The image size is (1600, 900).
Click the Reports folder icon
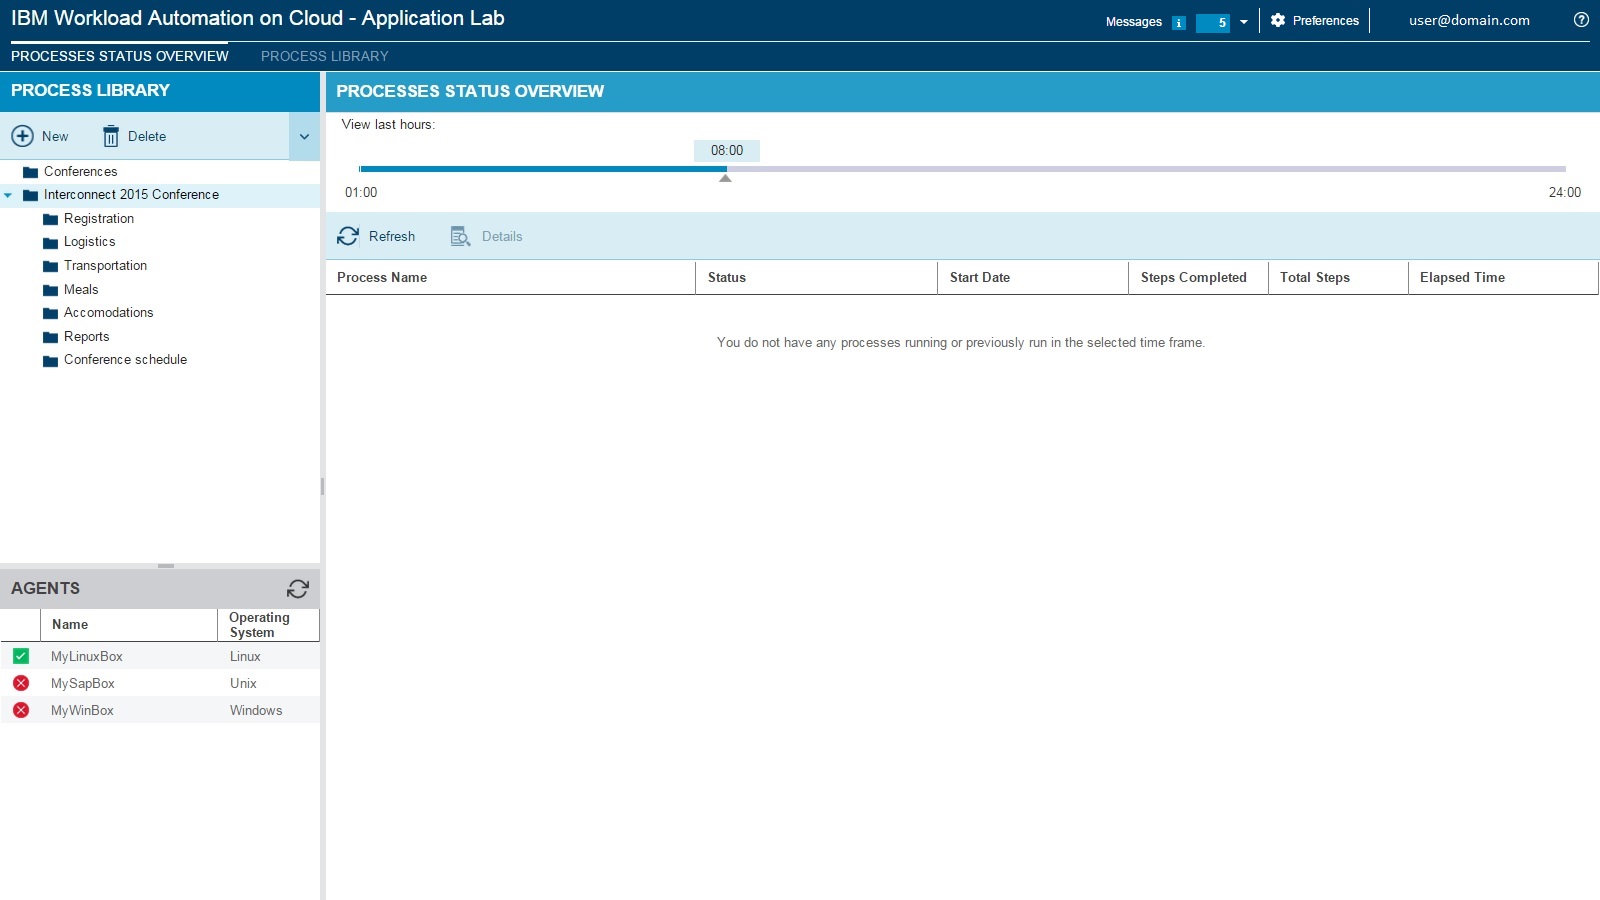click(x=50, y=337)
